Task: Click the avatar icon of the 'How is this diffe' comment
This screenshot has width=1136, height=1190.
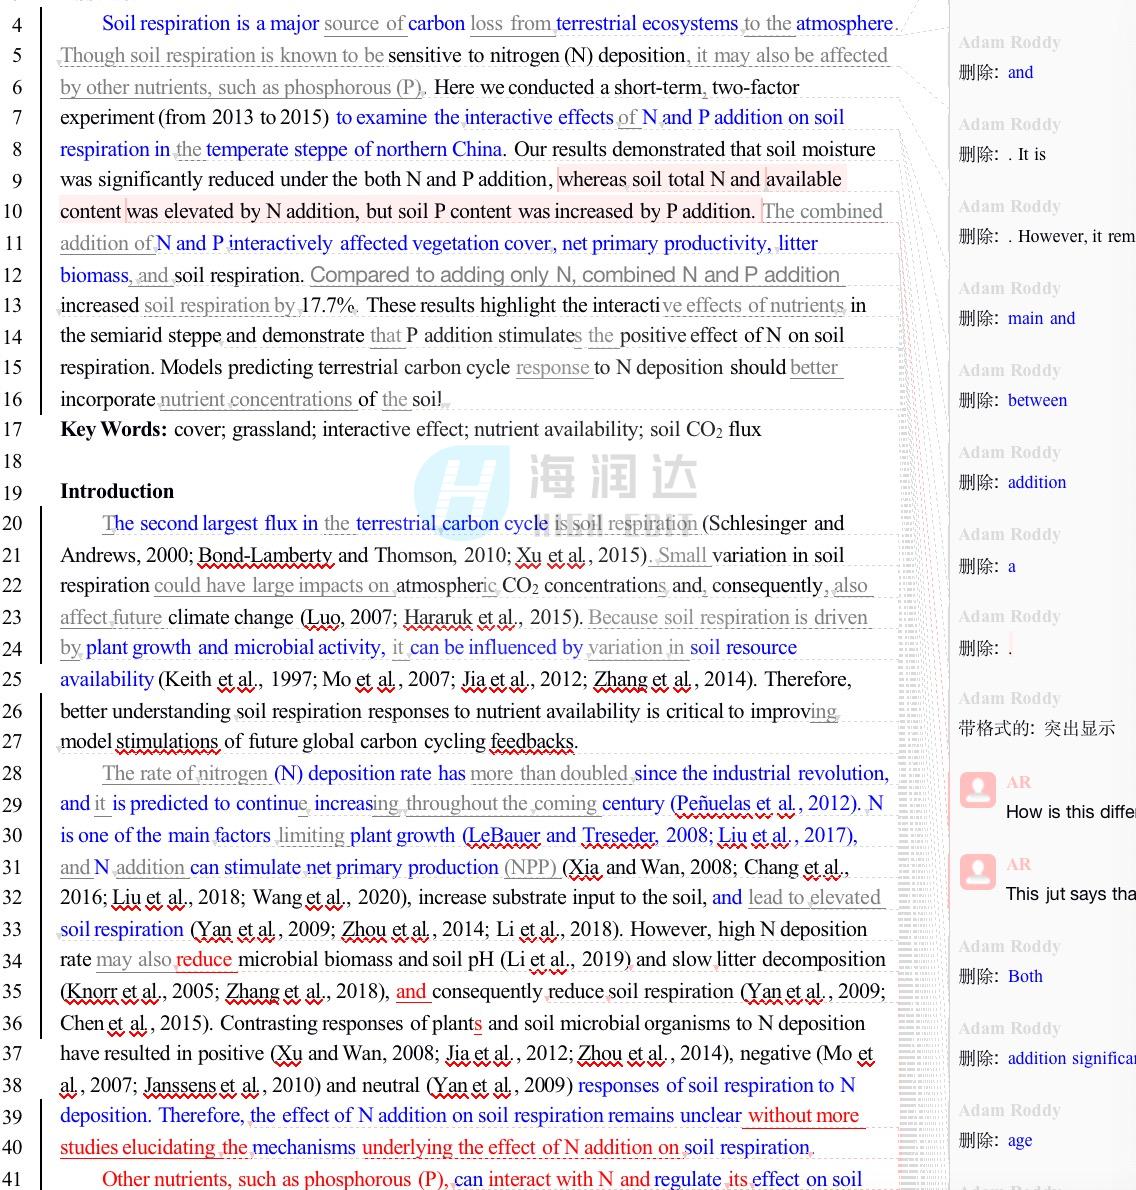Action: (x=977, y=790)
